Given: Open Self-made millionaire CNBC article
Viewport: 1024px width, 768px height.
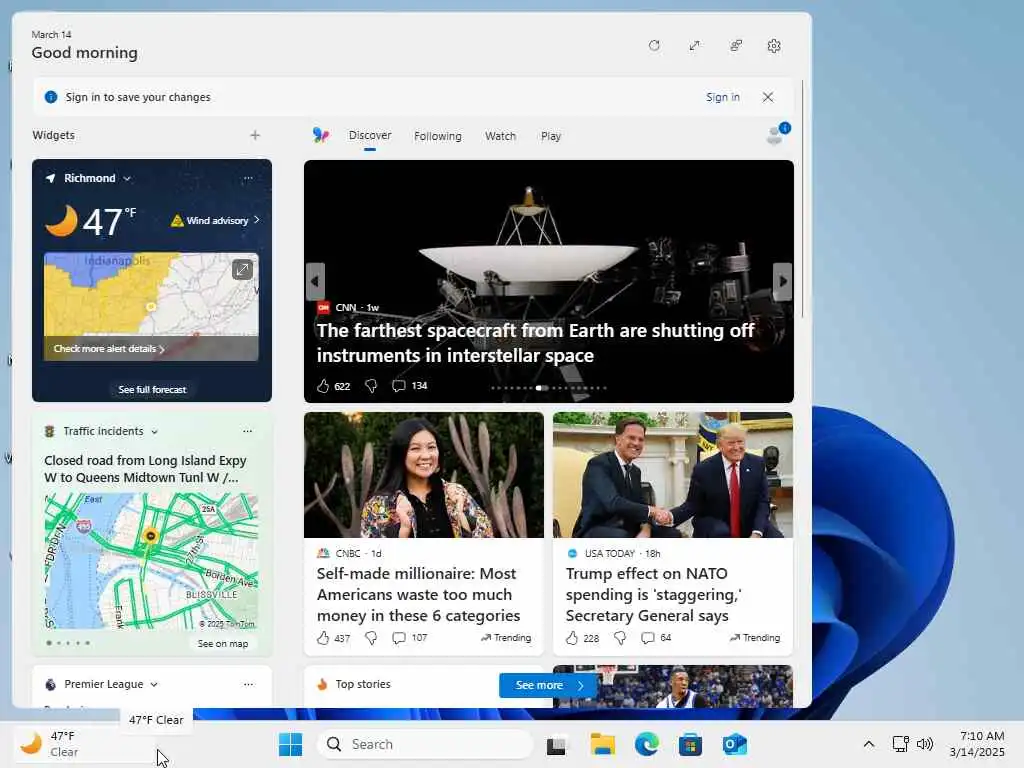Looking at the screenshot, I should (x=419, y=594).
